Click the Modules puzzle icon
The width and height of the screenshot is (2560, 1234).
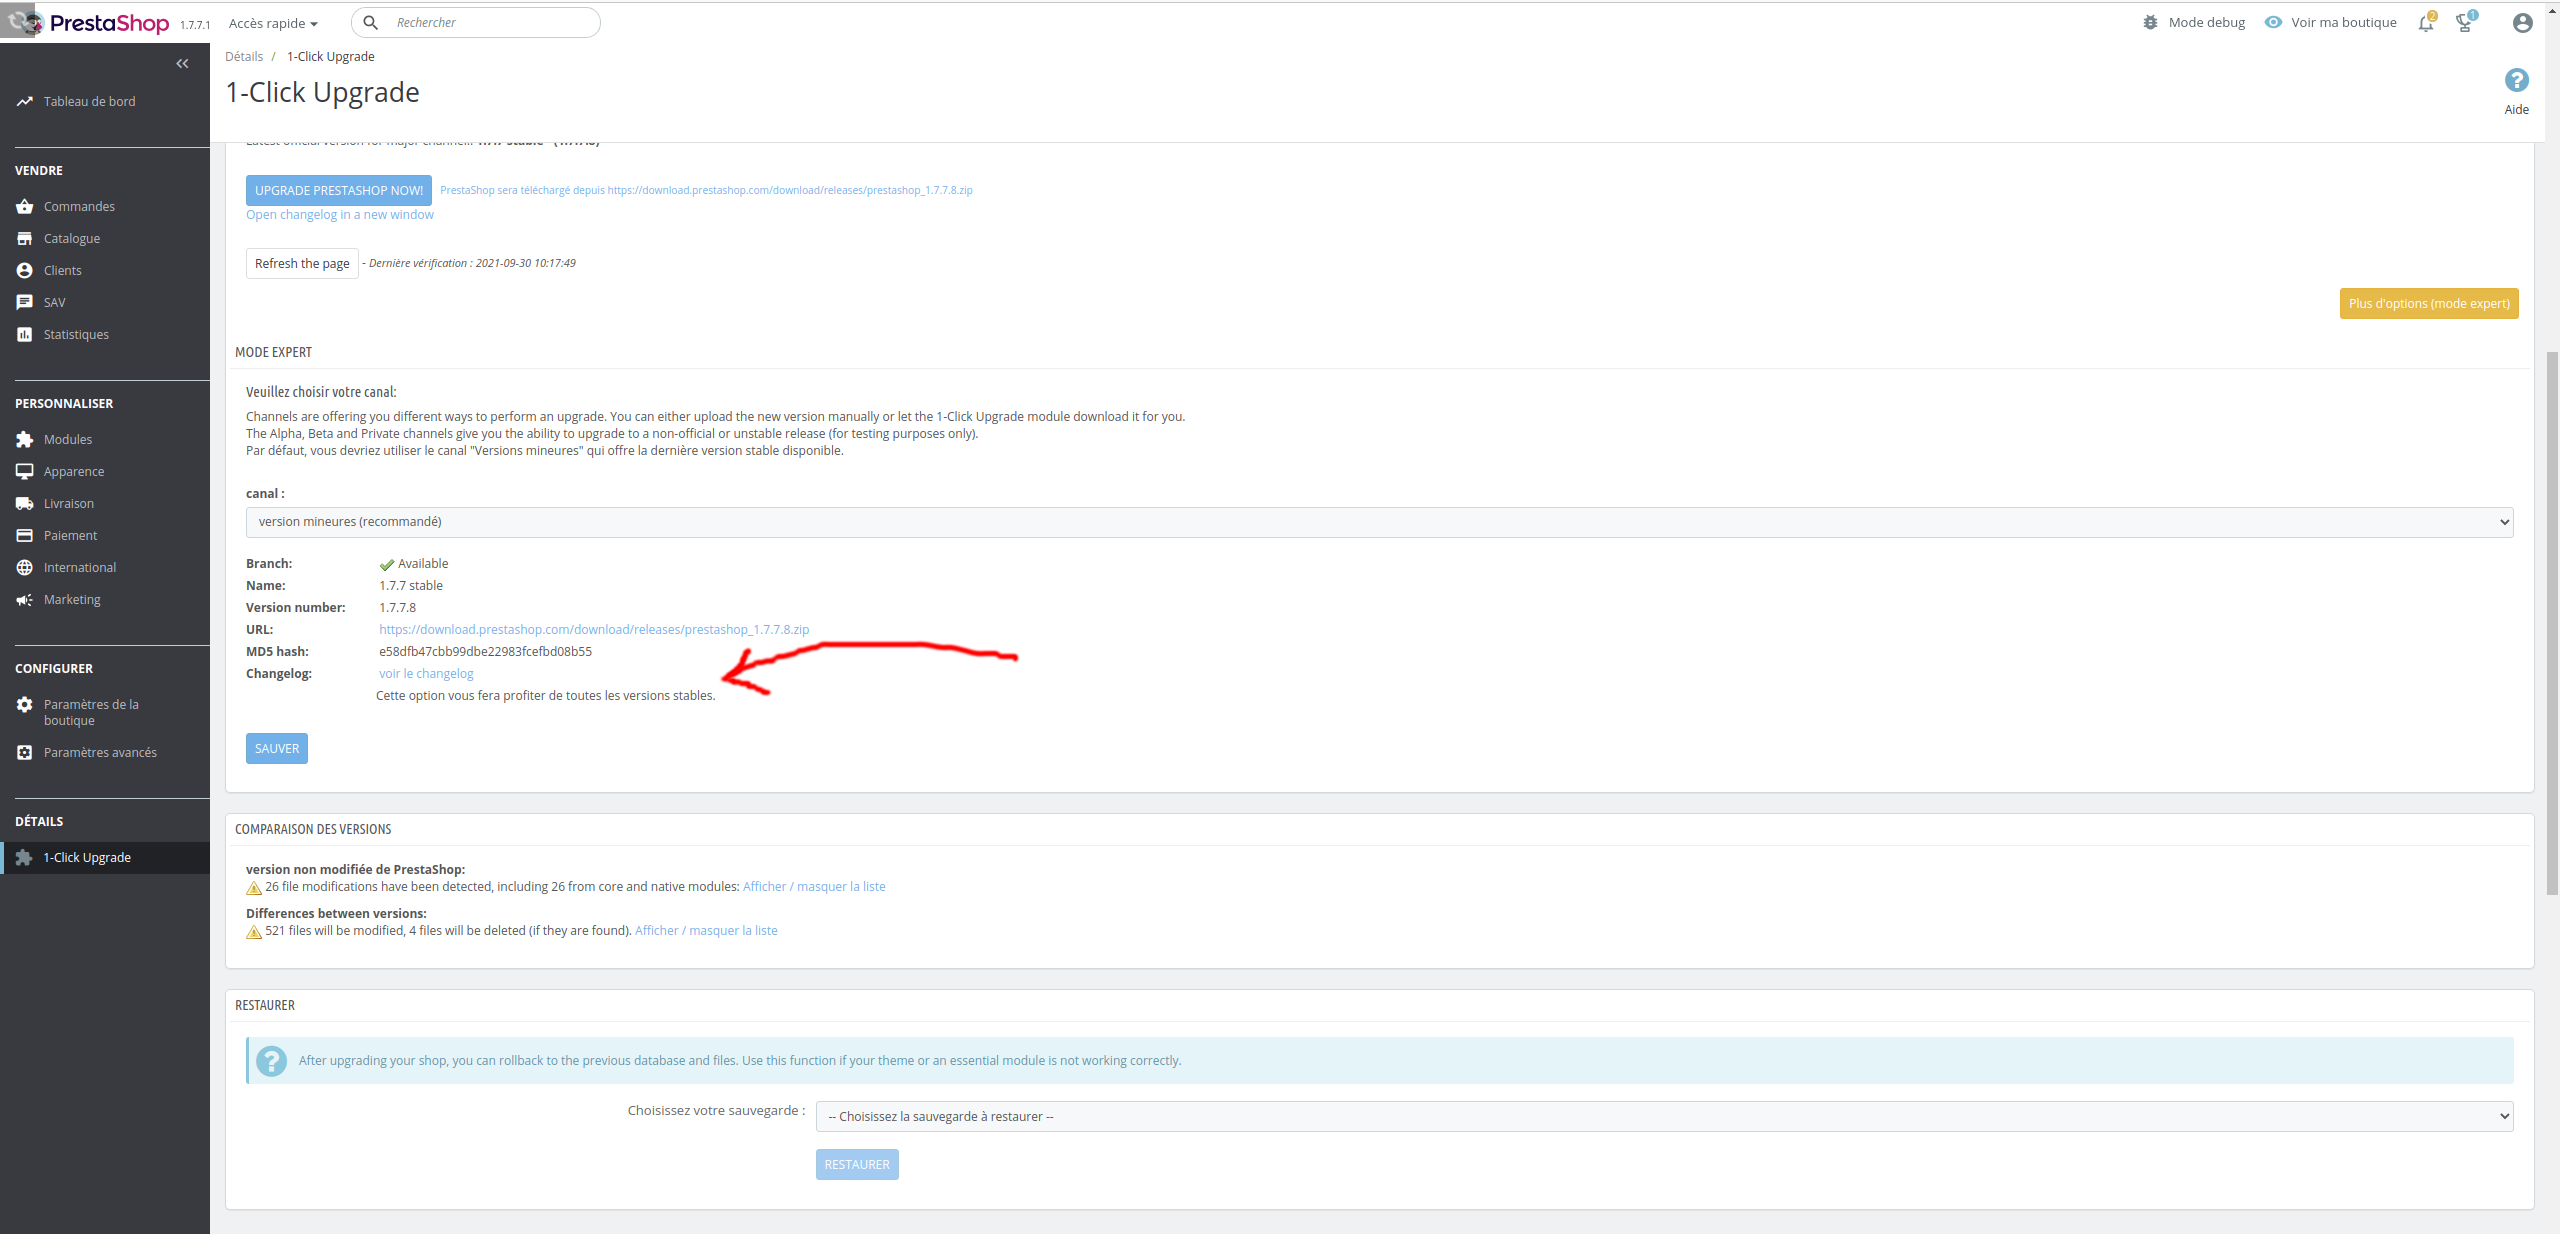point(25,440)
